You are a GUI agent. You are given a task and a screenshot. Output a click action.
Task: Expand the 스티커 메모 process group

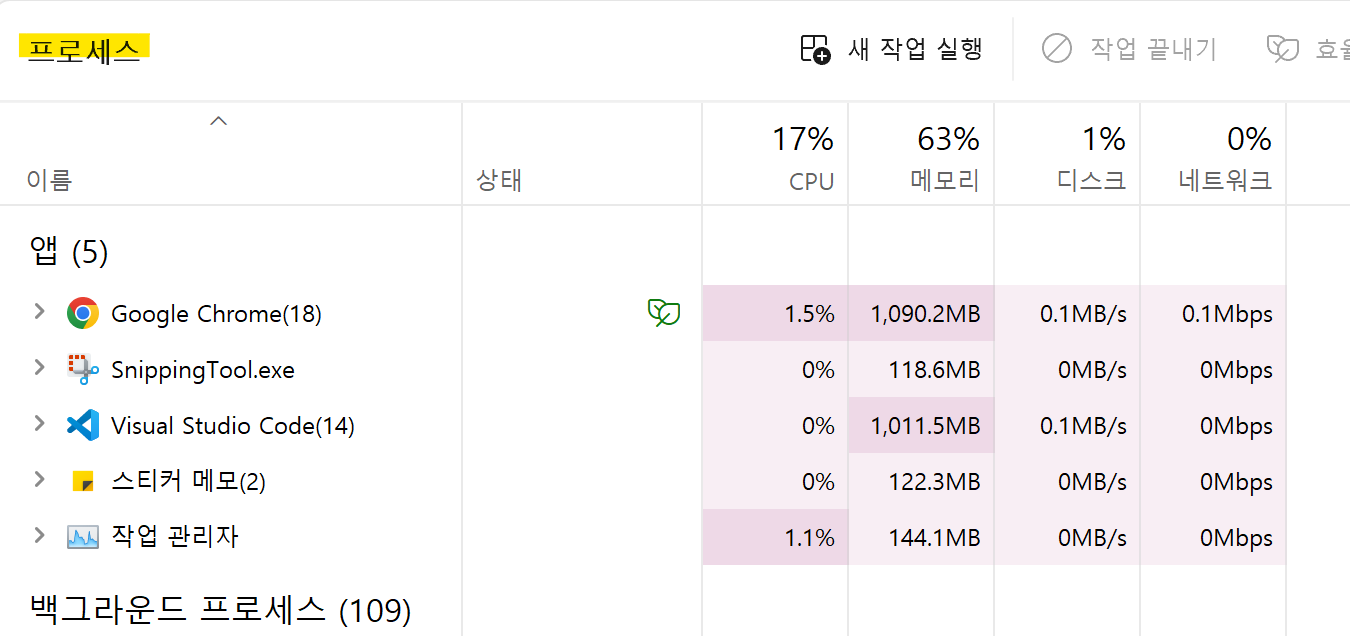(x=39, y=480)
